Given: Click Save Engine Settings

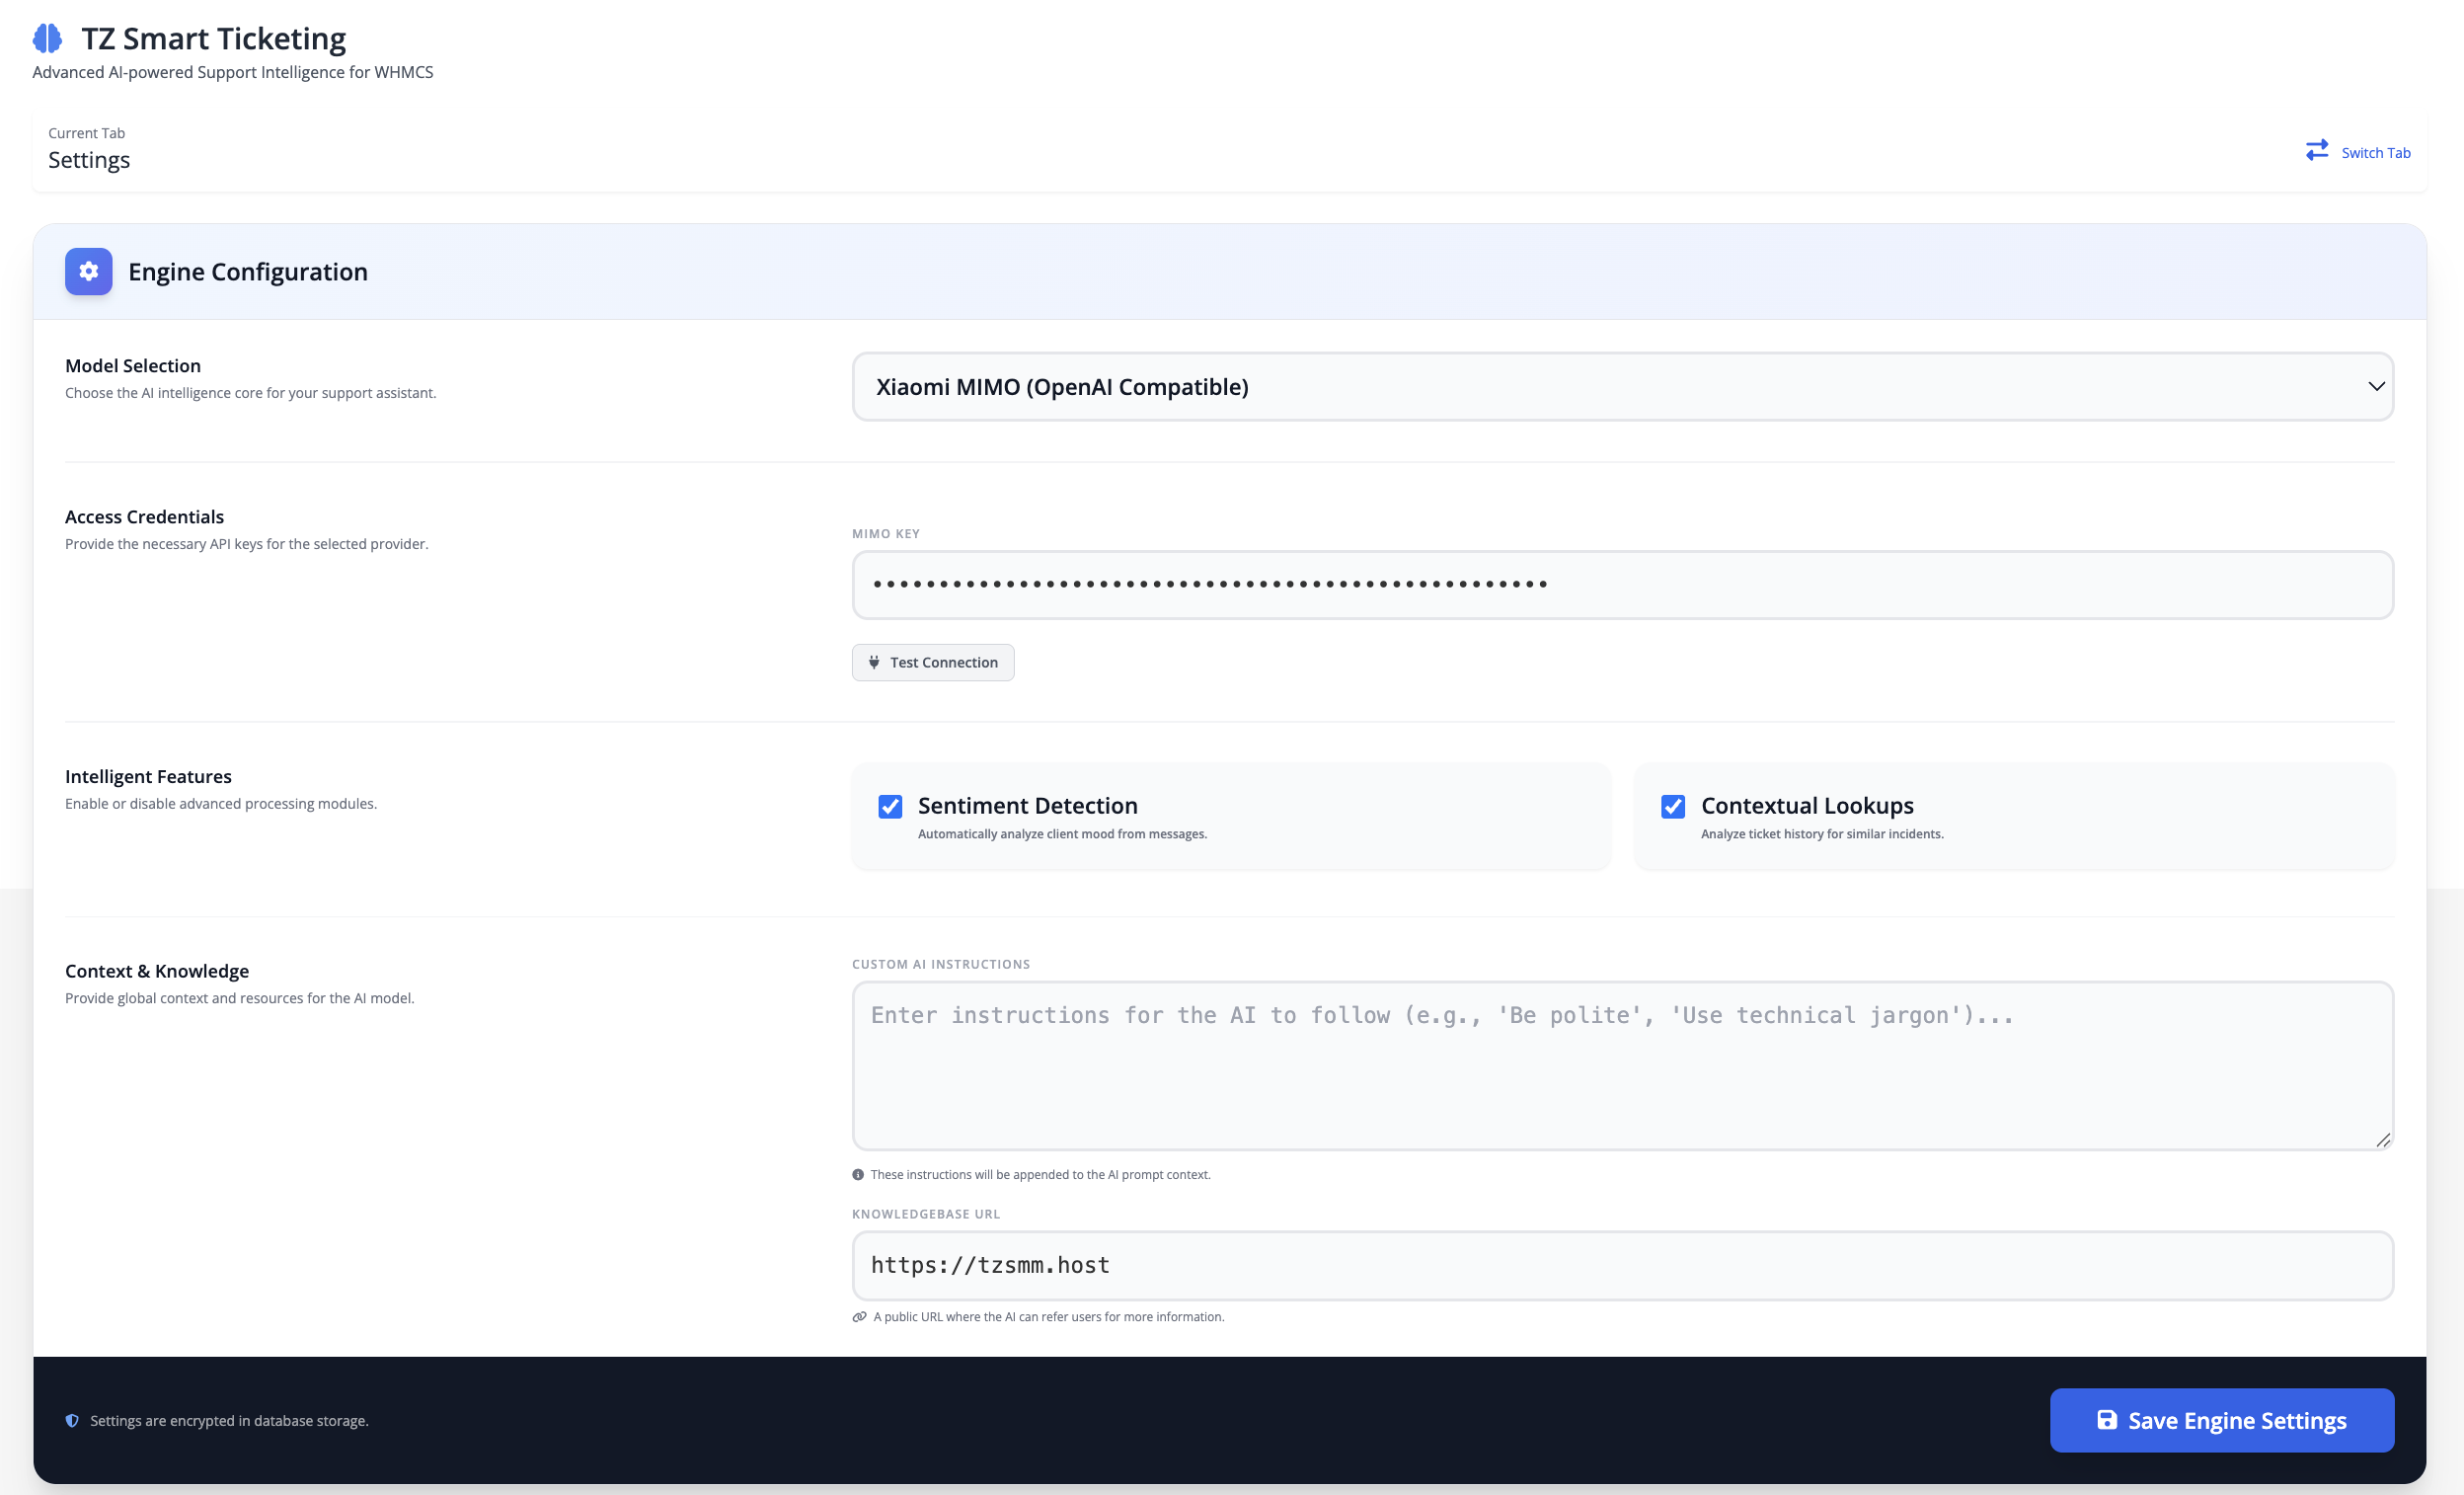Looking at the screenshot, I should 2222,1420.
